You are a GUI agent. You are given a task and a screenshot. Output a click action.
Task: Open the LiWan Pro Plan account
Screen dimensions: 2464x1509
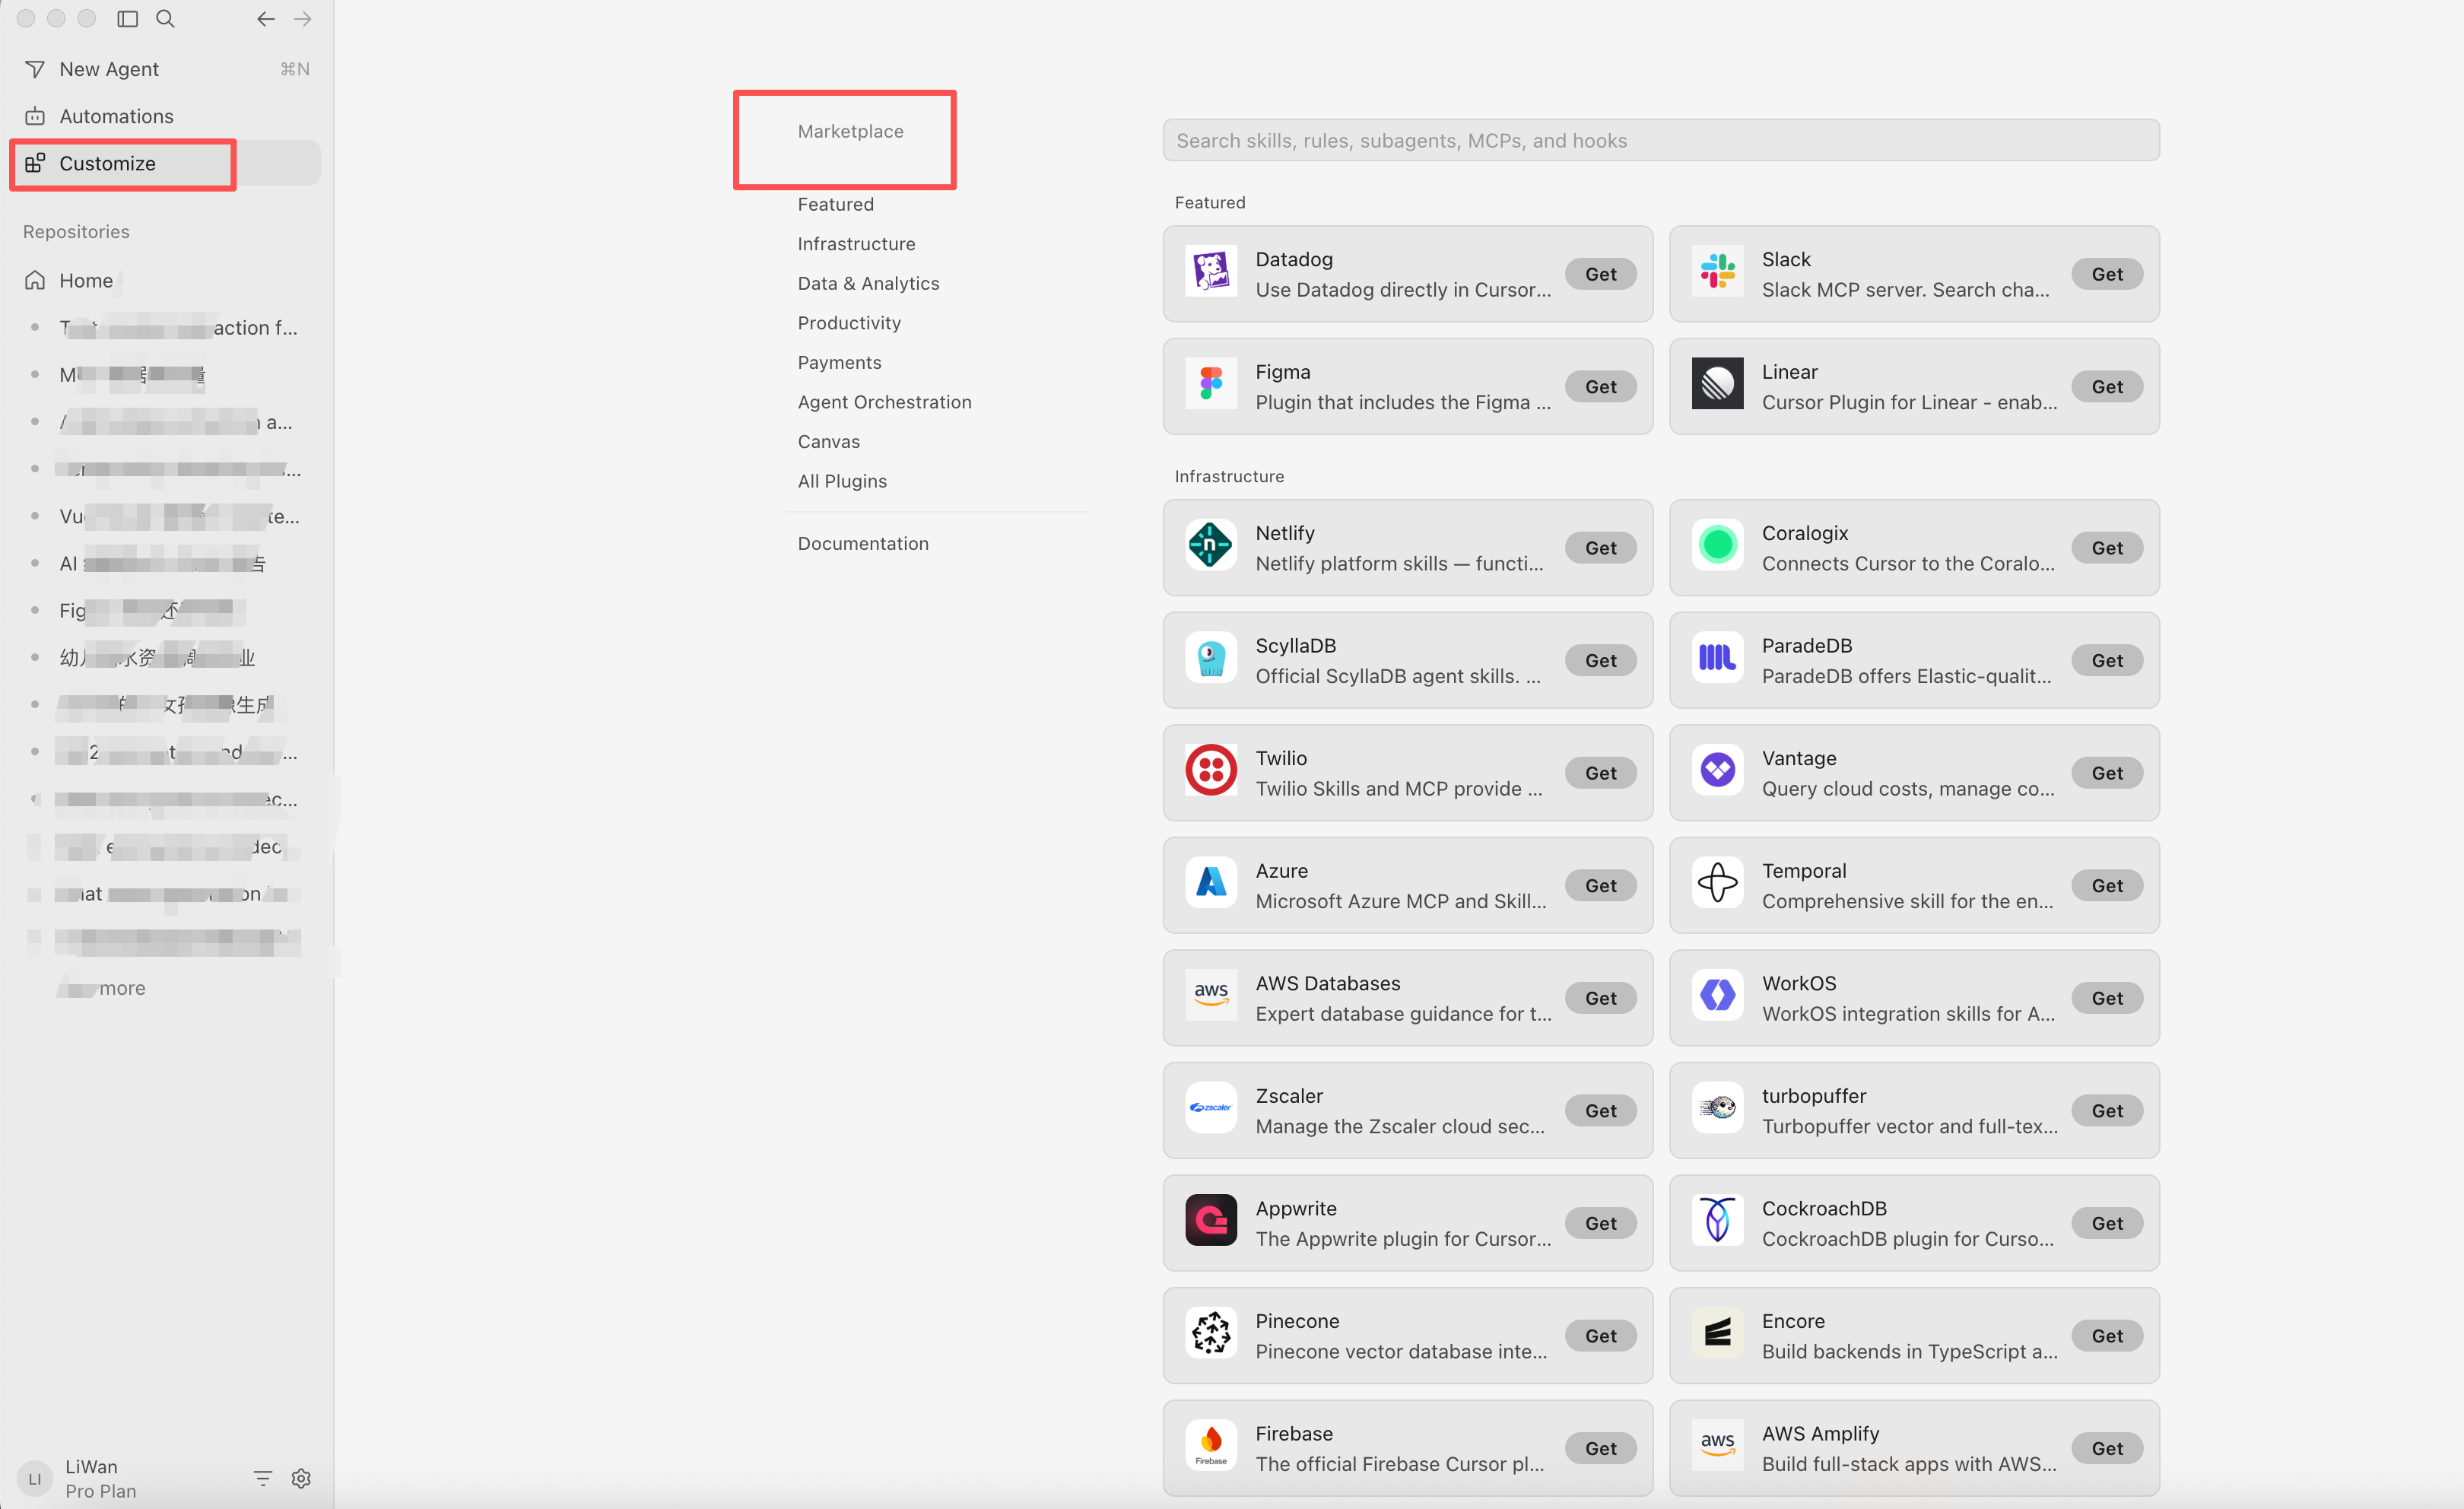pos(100,1478)
